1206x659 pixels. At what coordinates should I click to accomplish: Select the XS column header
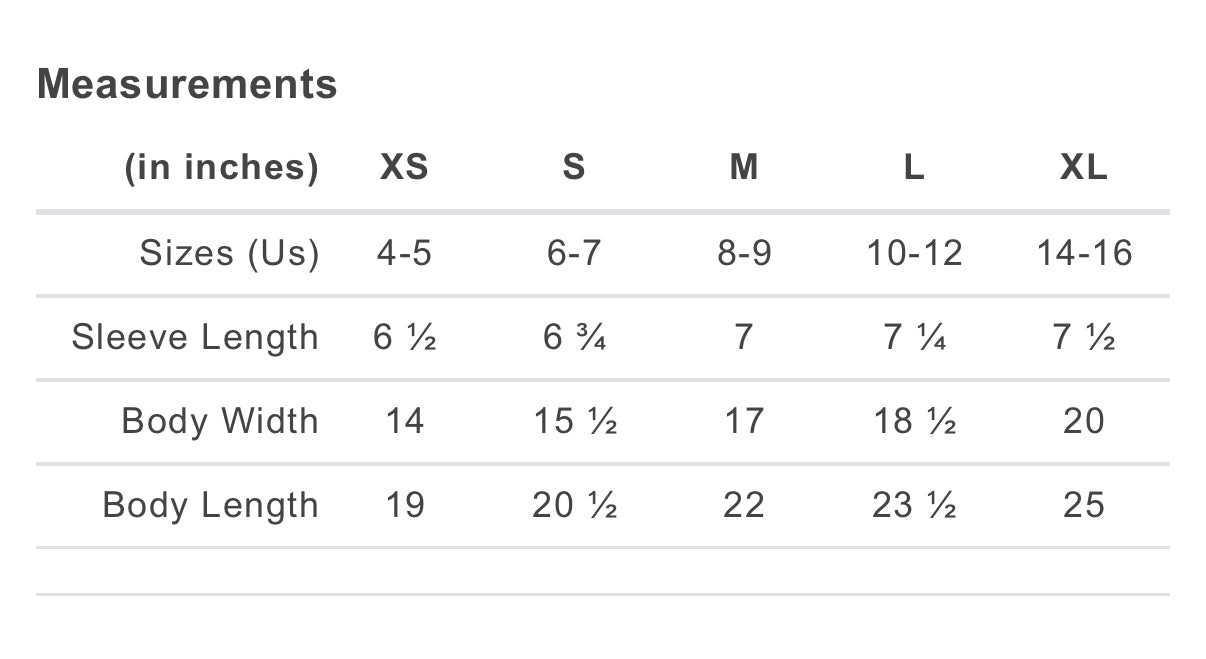click(x=404, y=167)
